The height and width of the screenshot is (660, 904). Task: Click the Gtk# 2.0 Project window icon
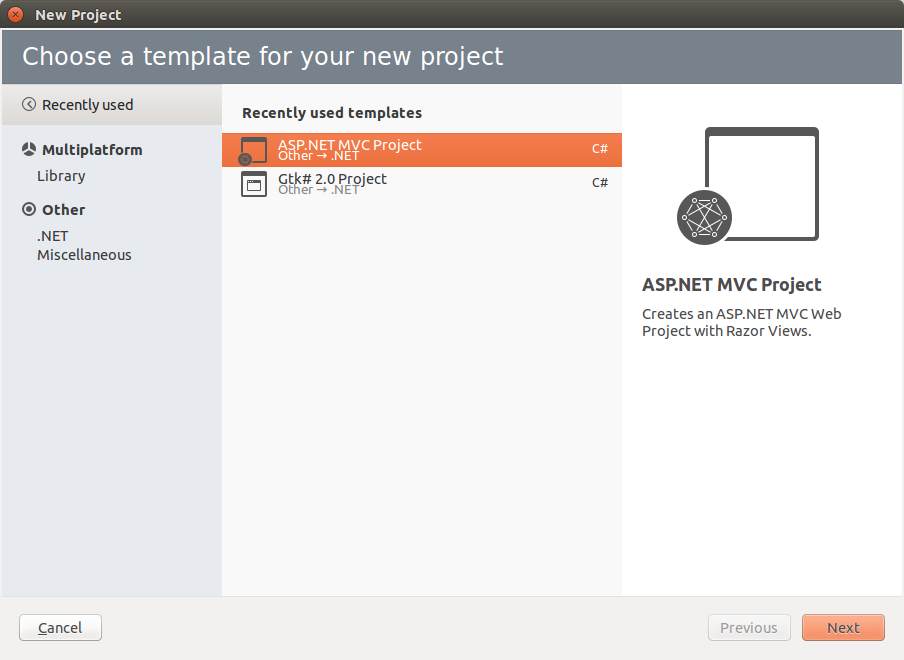pyautogui.click(x=254, y=184)
